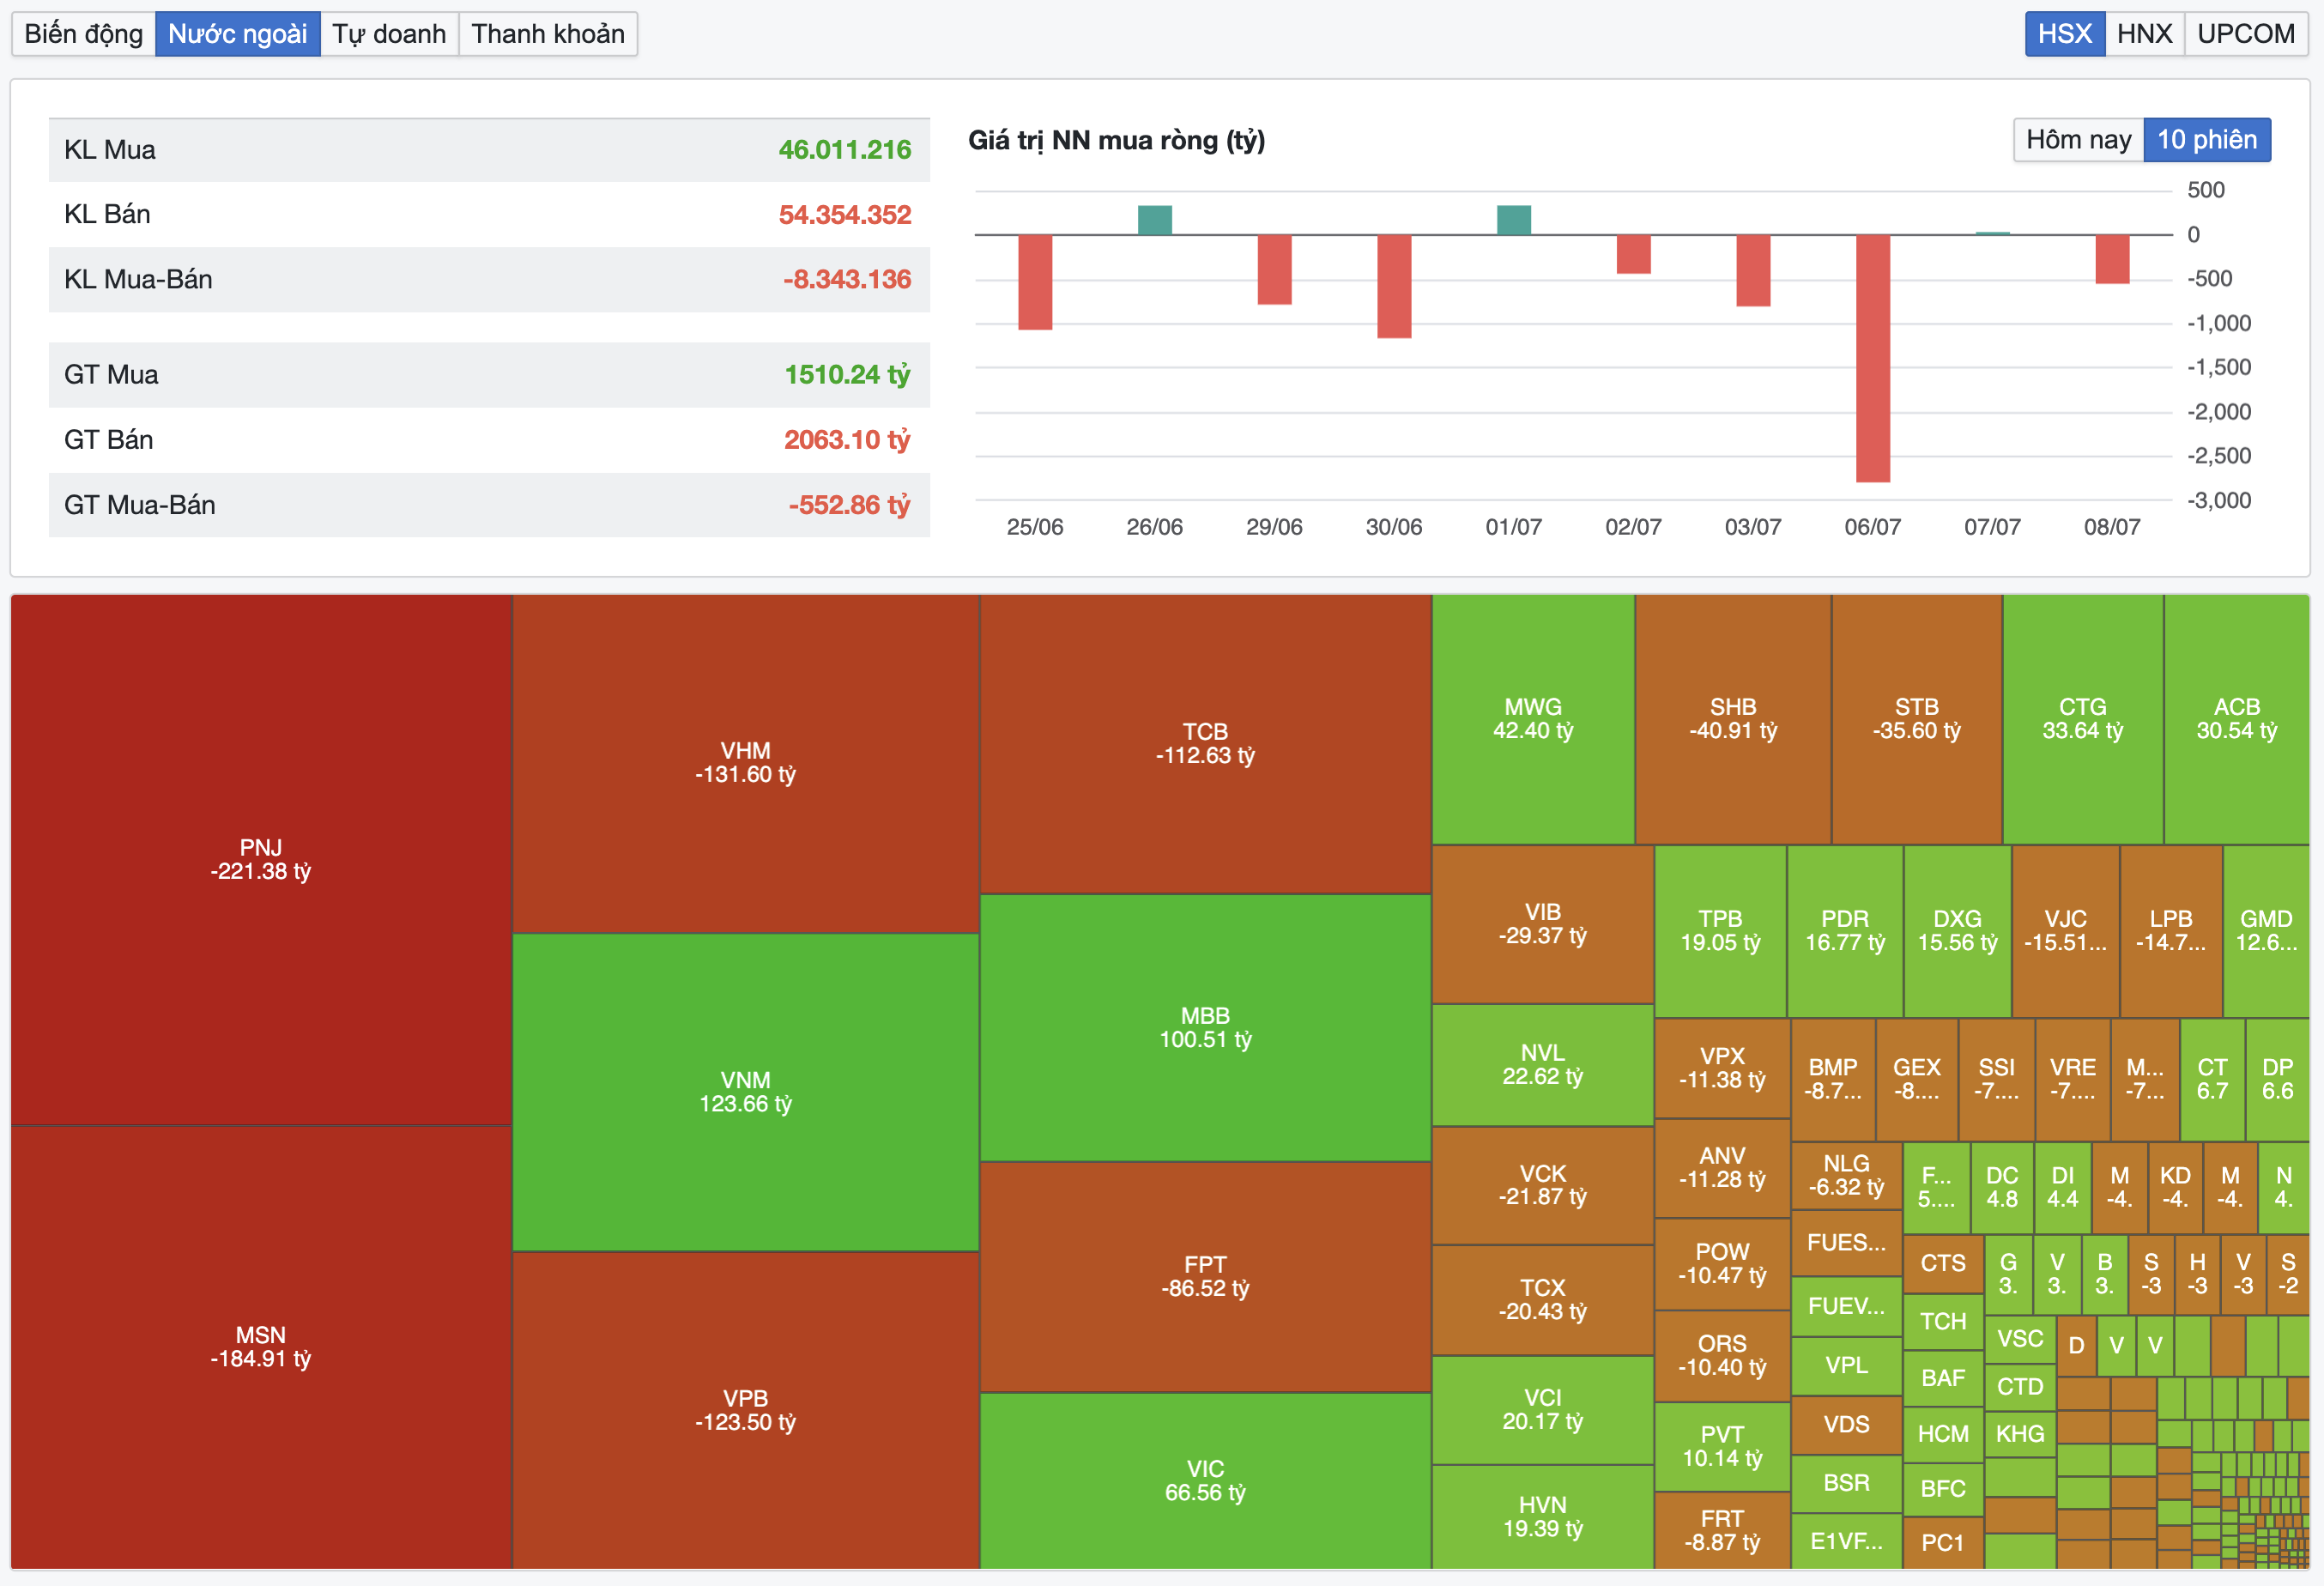The height and width of the screenshot is (1586, 2324).
Task: Open the MBB treemap tile
Action: coord(1205,1028)
